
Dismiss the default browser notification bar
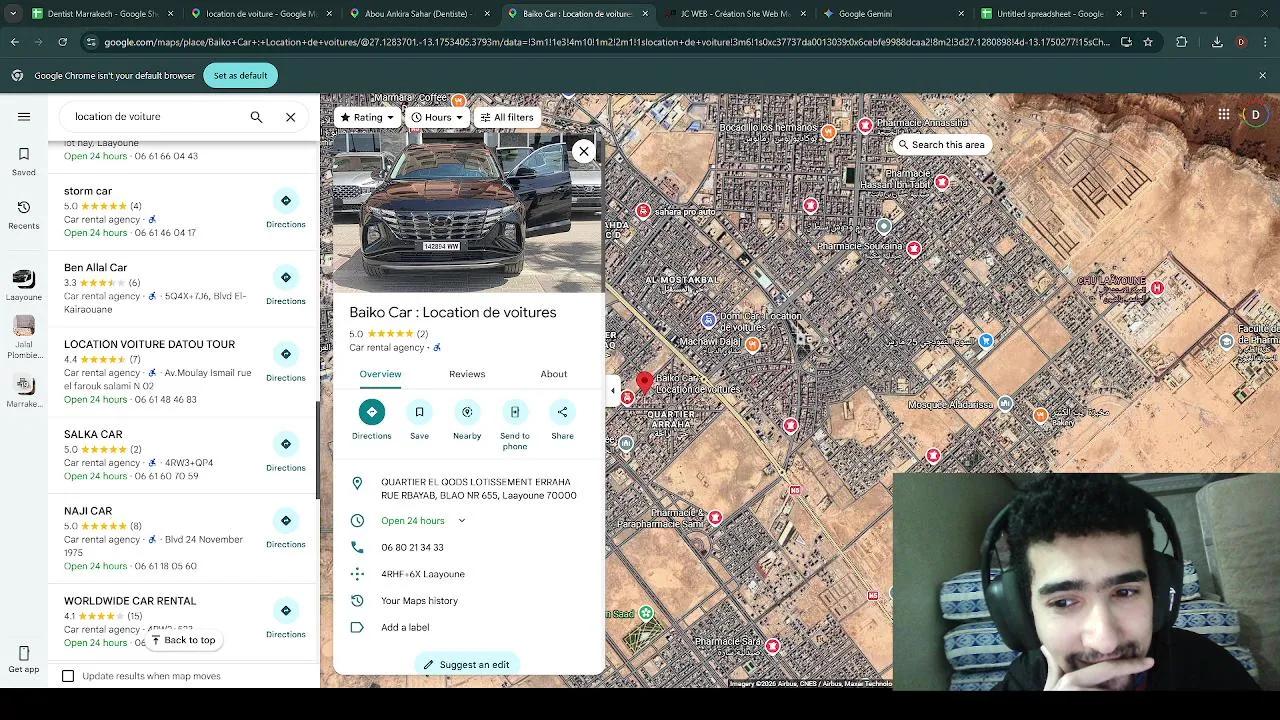pyautogui.click(x=1262, y=76)
